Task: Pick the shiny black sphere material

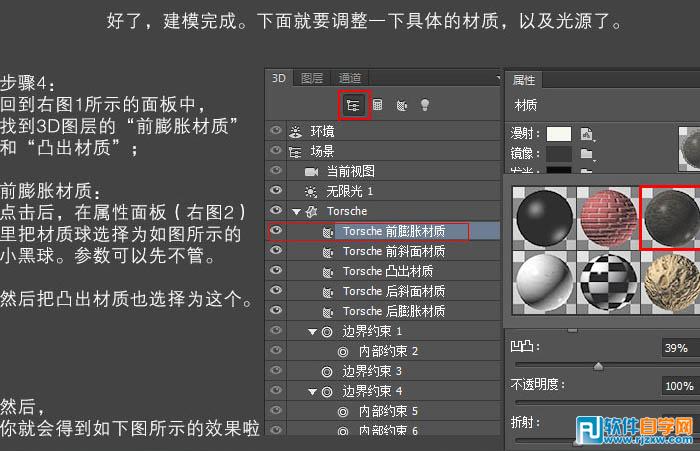Action: point(544,218)
